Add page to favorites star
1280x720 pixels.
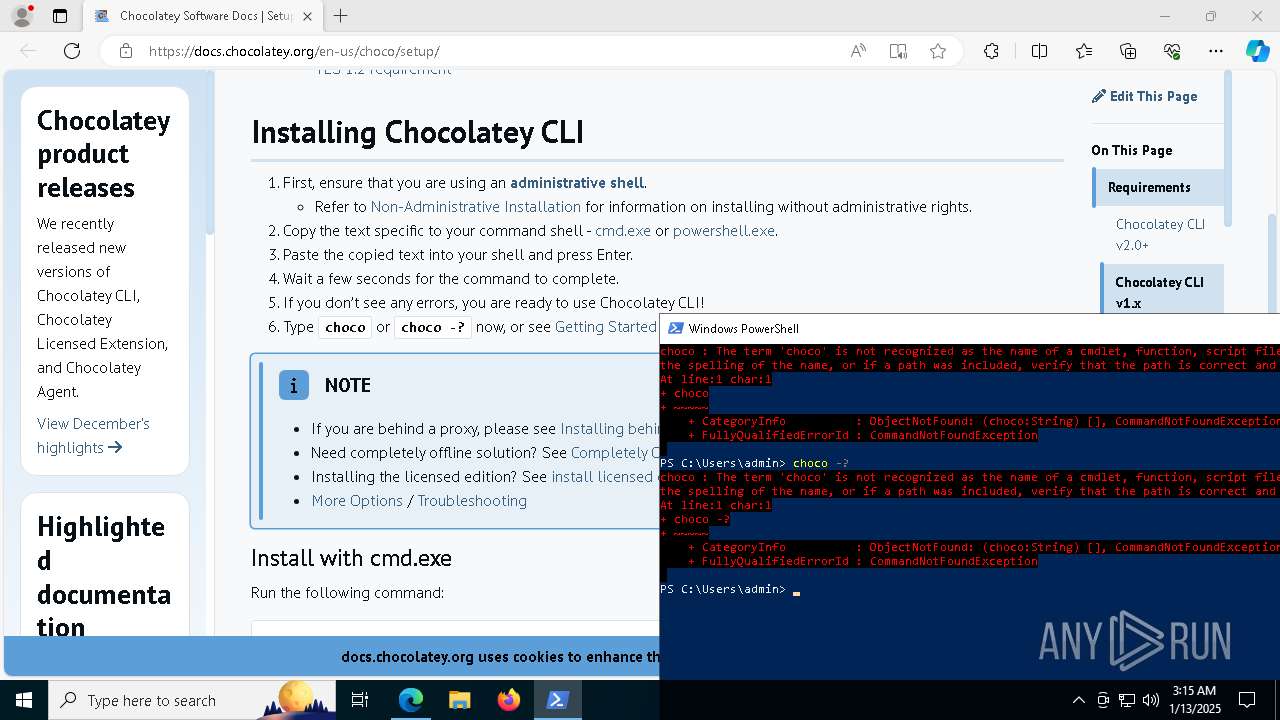coord(938,51)
